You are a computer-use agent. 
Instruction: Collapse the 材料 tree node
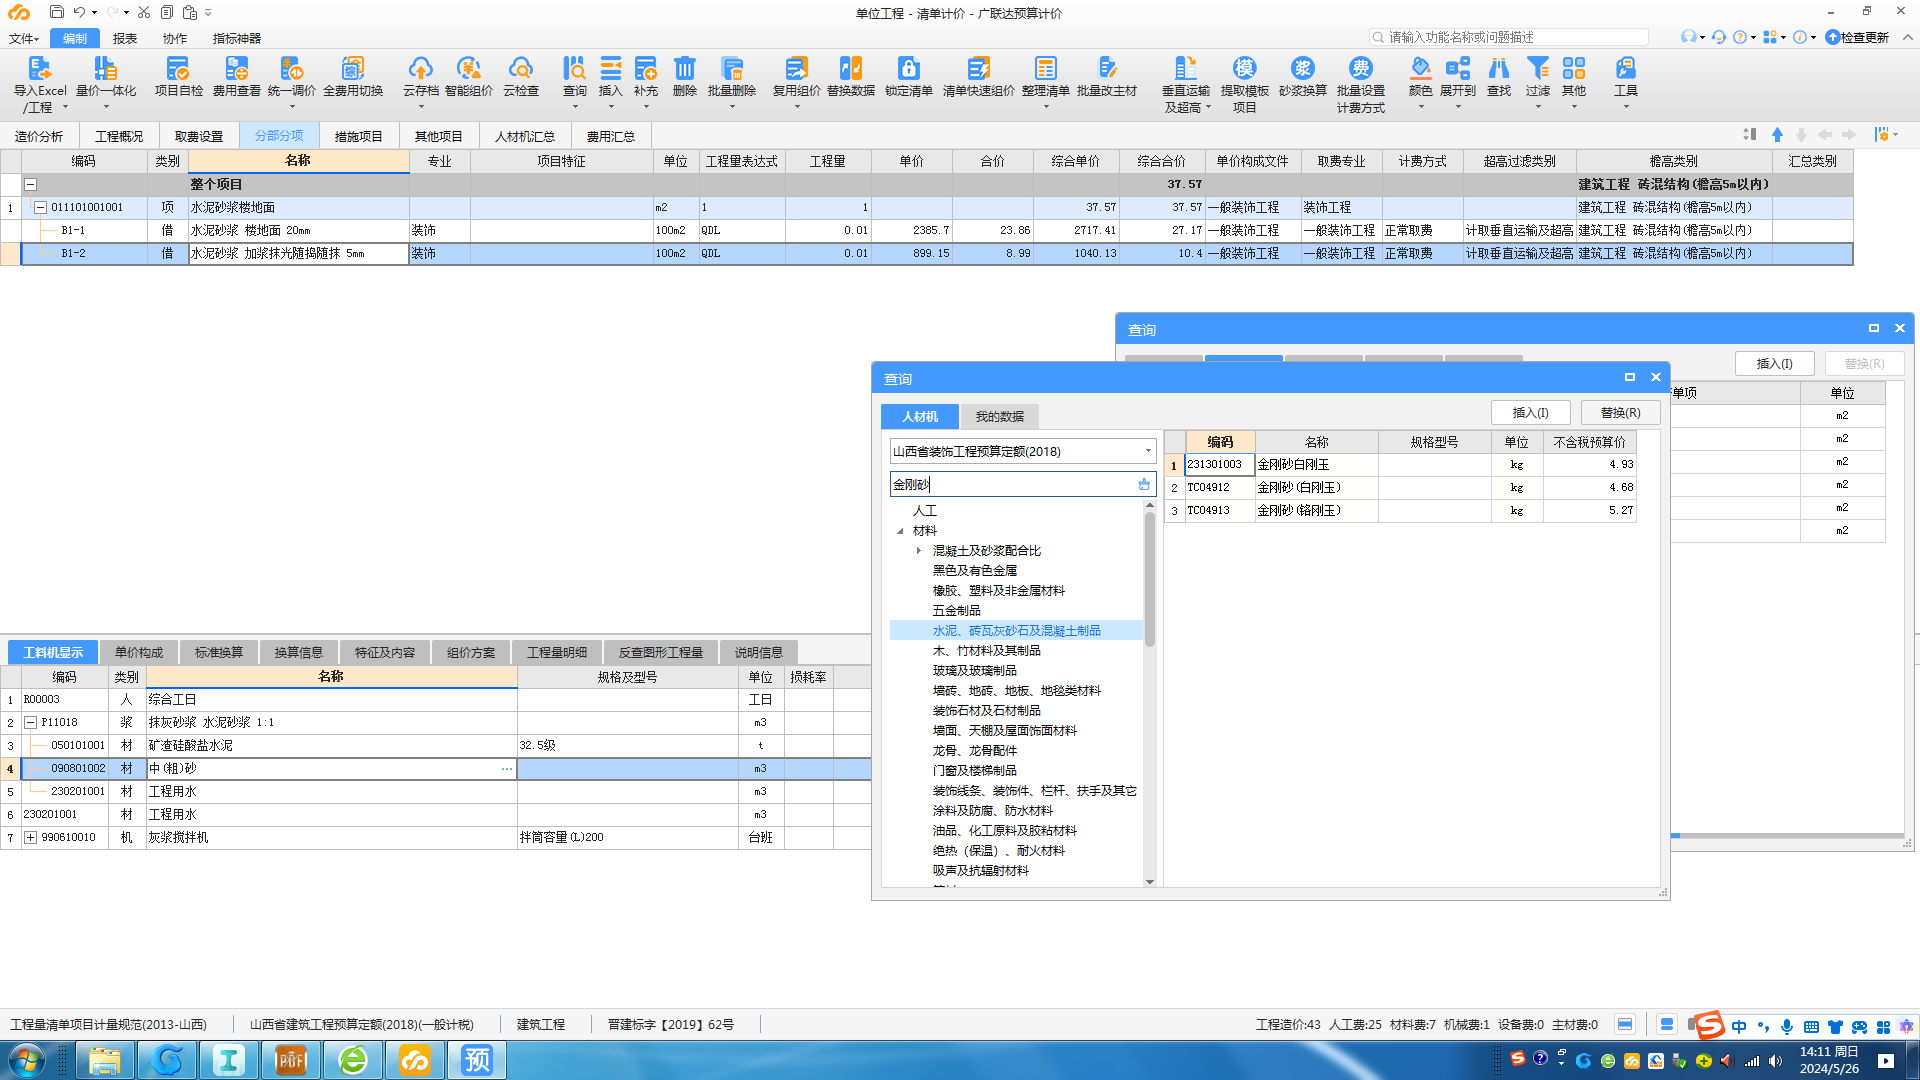click(x=900, y=531)
